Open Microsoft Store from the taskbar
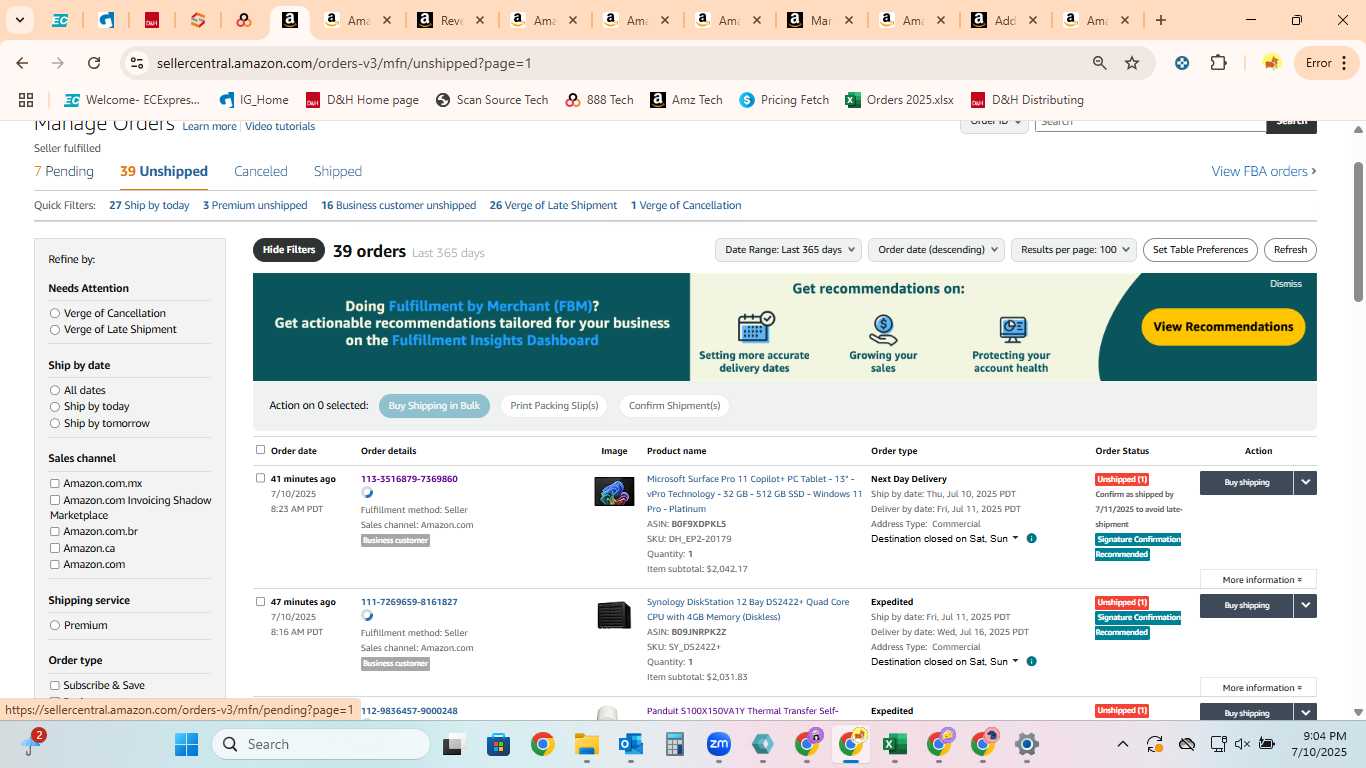This screenshot has width=1366, height=768. point(498,744)
